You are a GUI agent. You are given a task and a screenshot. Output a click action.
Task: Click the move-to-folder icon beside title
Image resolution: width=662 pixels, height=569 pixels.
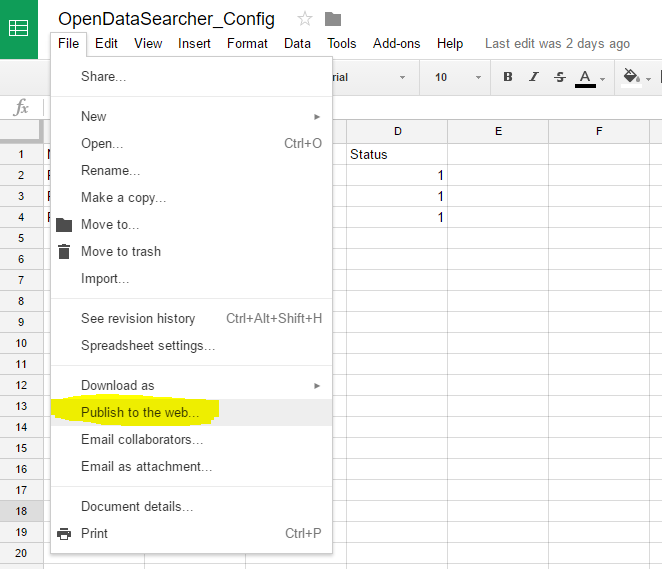333,19
